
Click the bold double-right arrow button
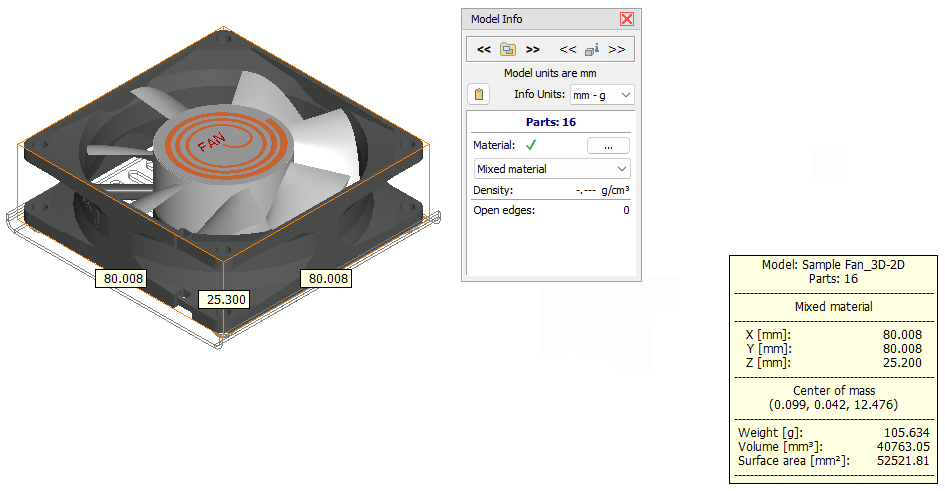[533, 49]
